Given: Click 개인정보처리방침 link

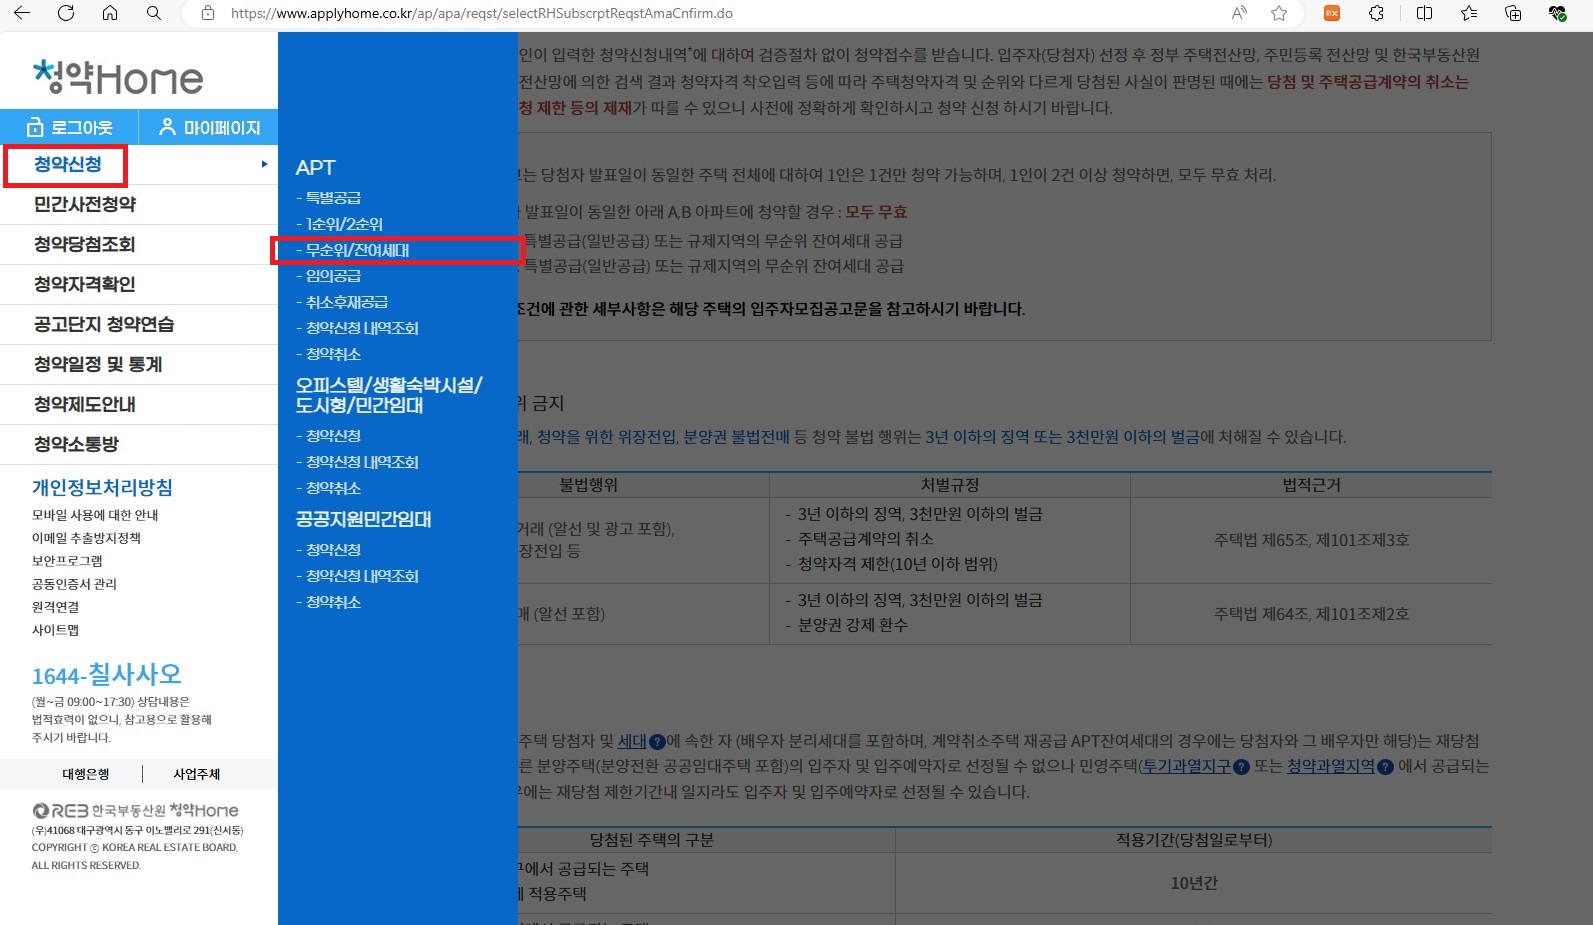Looking at the screenshot, I should [x=102, y=487].
